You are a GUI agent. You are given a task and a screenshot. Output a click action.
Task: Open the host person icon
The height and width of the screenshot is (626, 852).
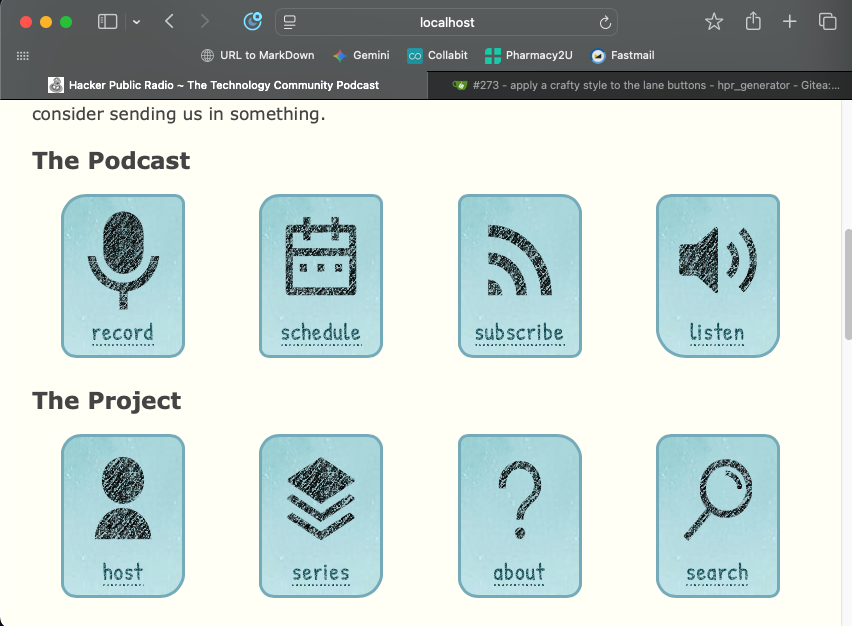pyautogui.click(x=123, y=498)
